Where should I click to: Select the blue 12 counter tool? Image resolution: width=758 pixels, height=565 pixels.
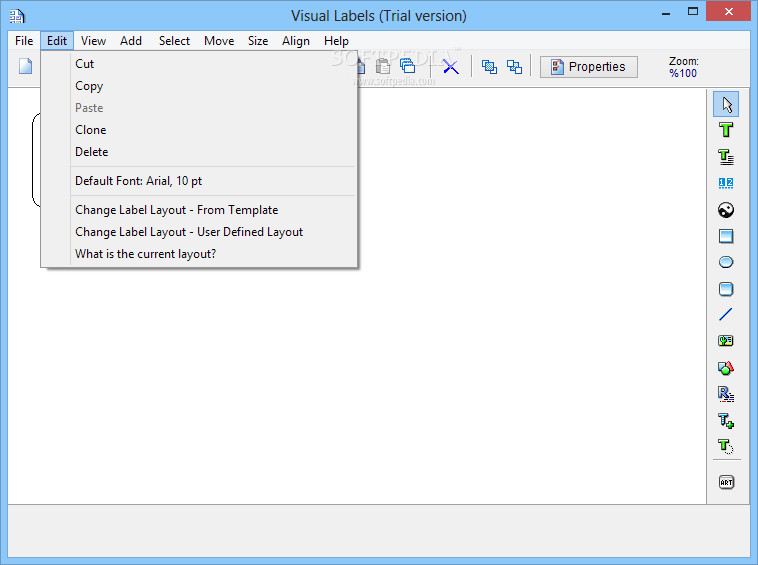point(726,183)
